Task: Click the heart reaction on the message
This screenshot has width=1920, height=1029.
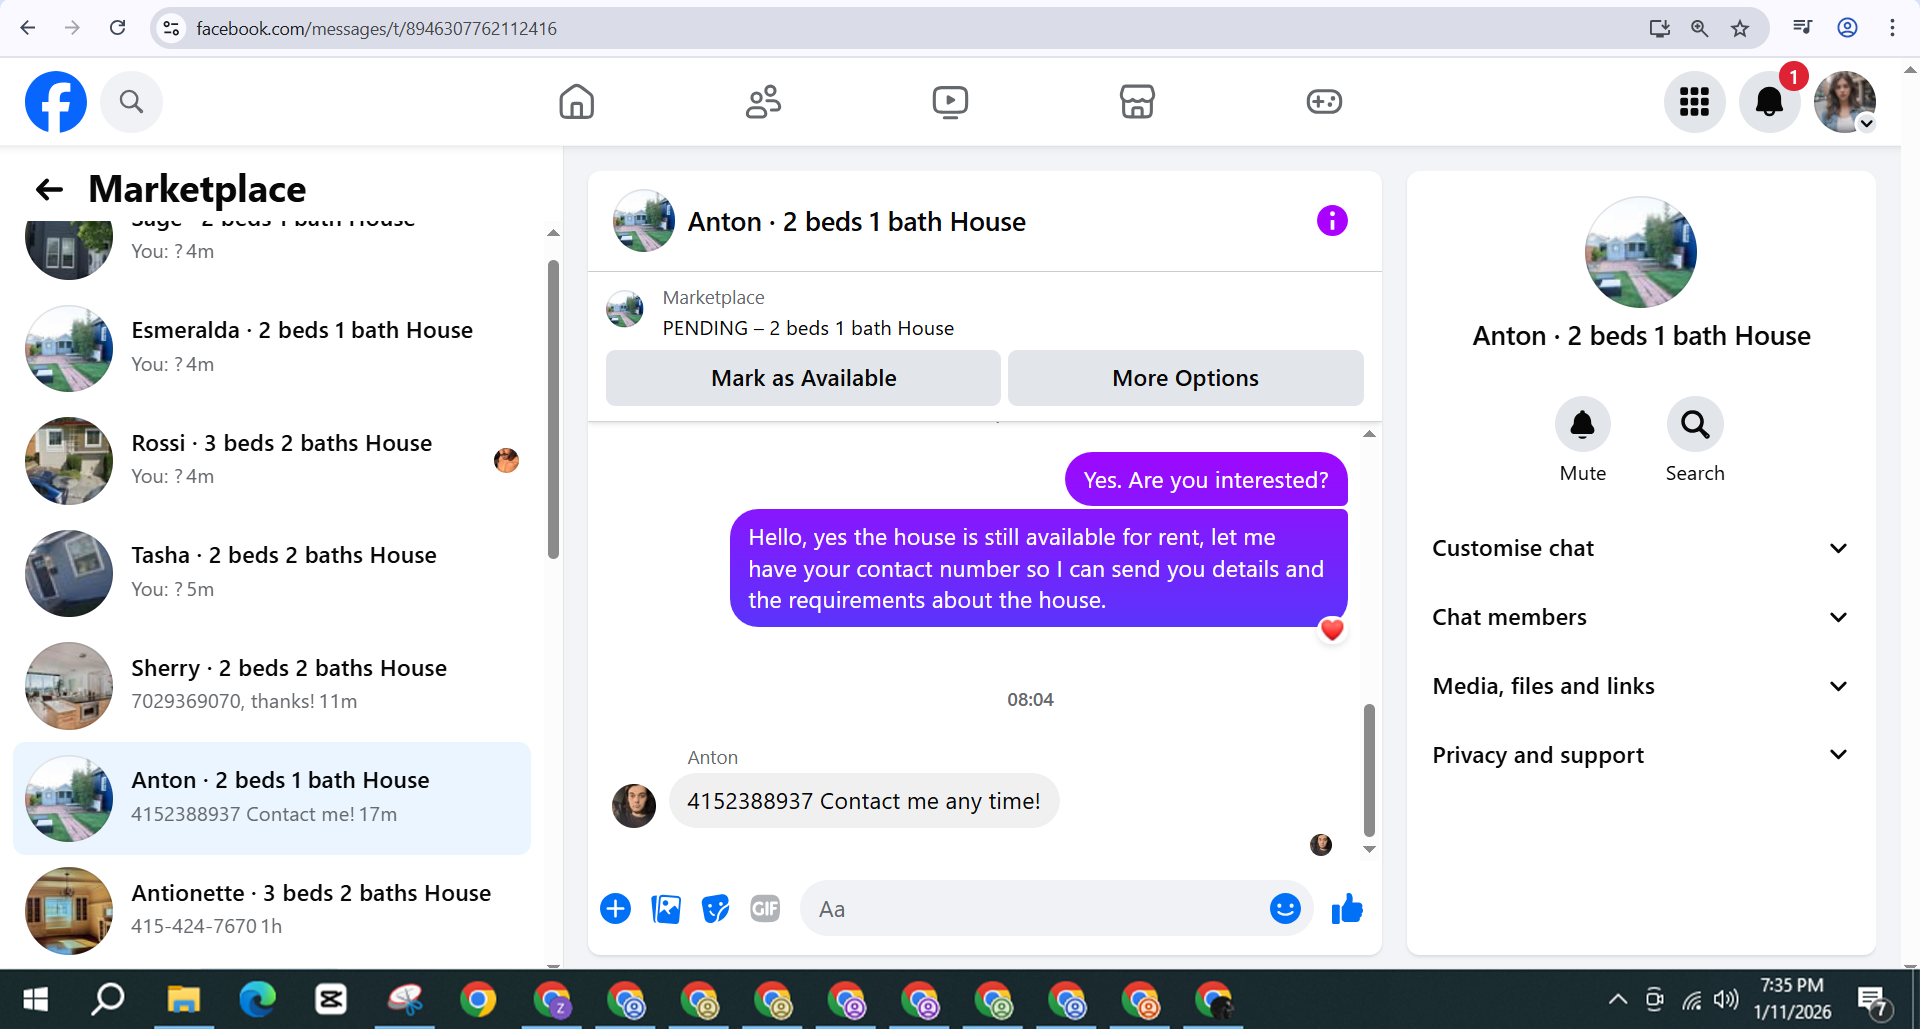Action: 1332,630
